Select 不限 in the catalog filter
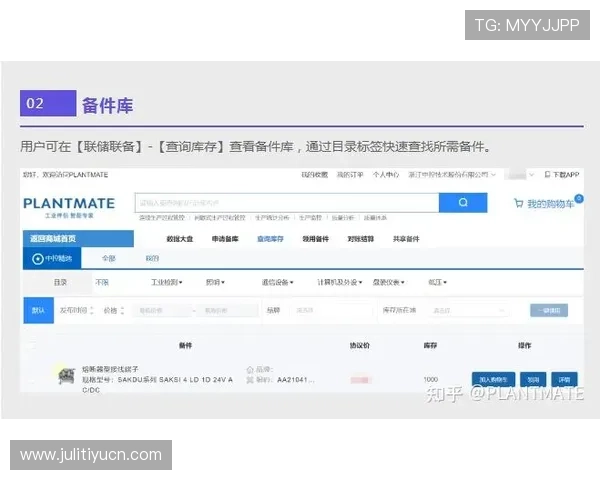 click(x=102, y=282)
